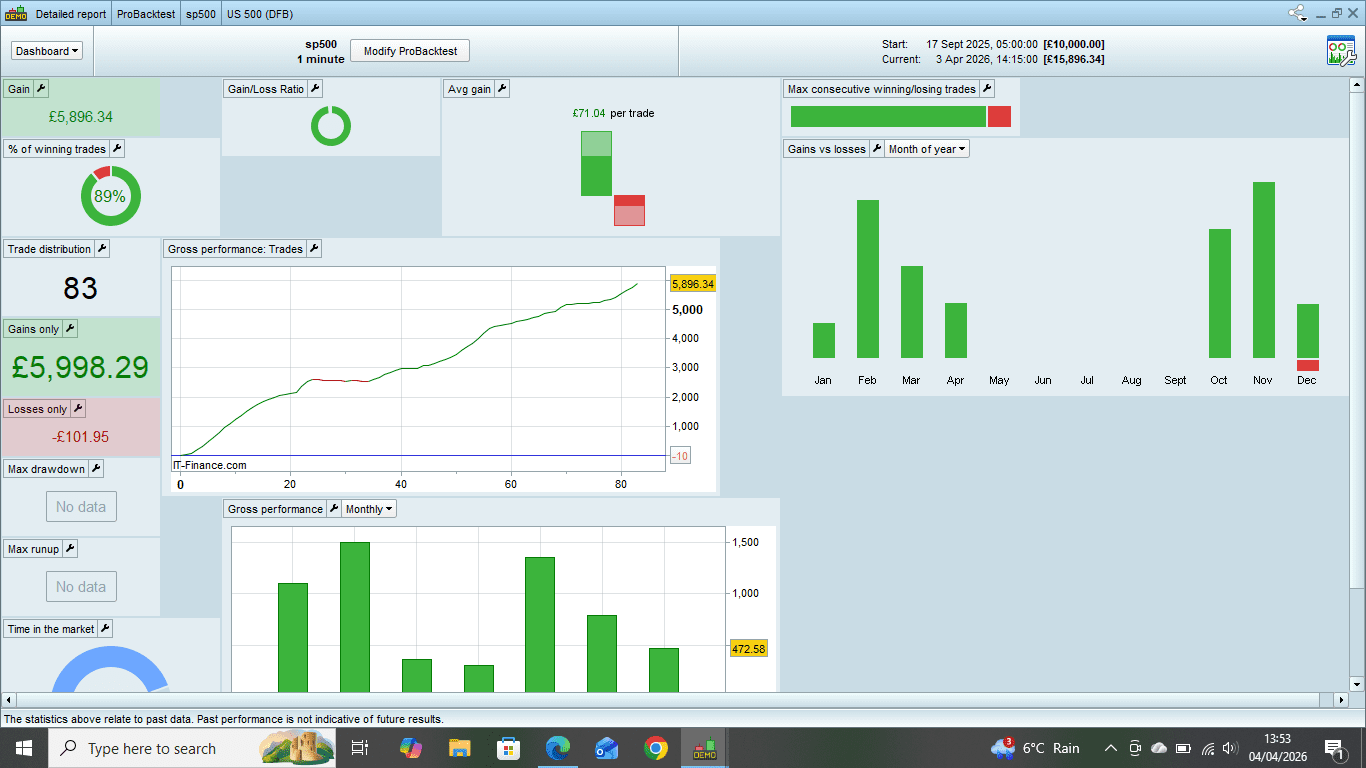Click the 89% winning trades donut chart
This screenshot has width=1366, height=768.
coord(110,196)
